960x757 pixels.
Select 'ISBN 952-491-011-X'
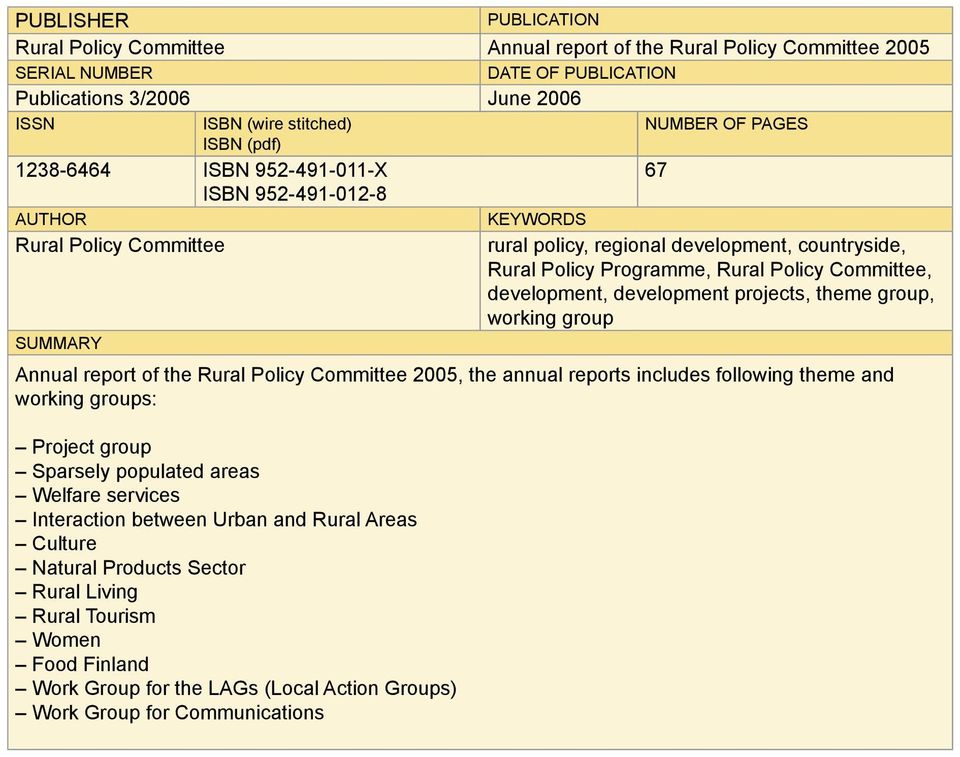(x=295, y=170)
